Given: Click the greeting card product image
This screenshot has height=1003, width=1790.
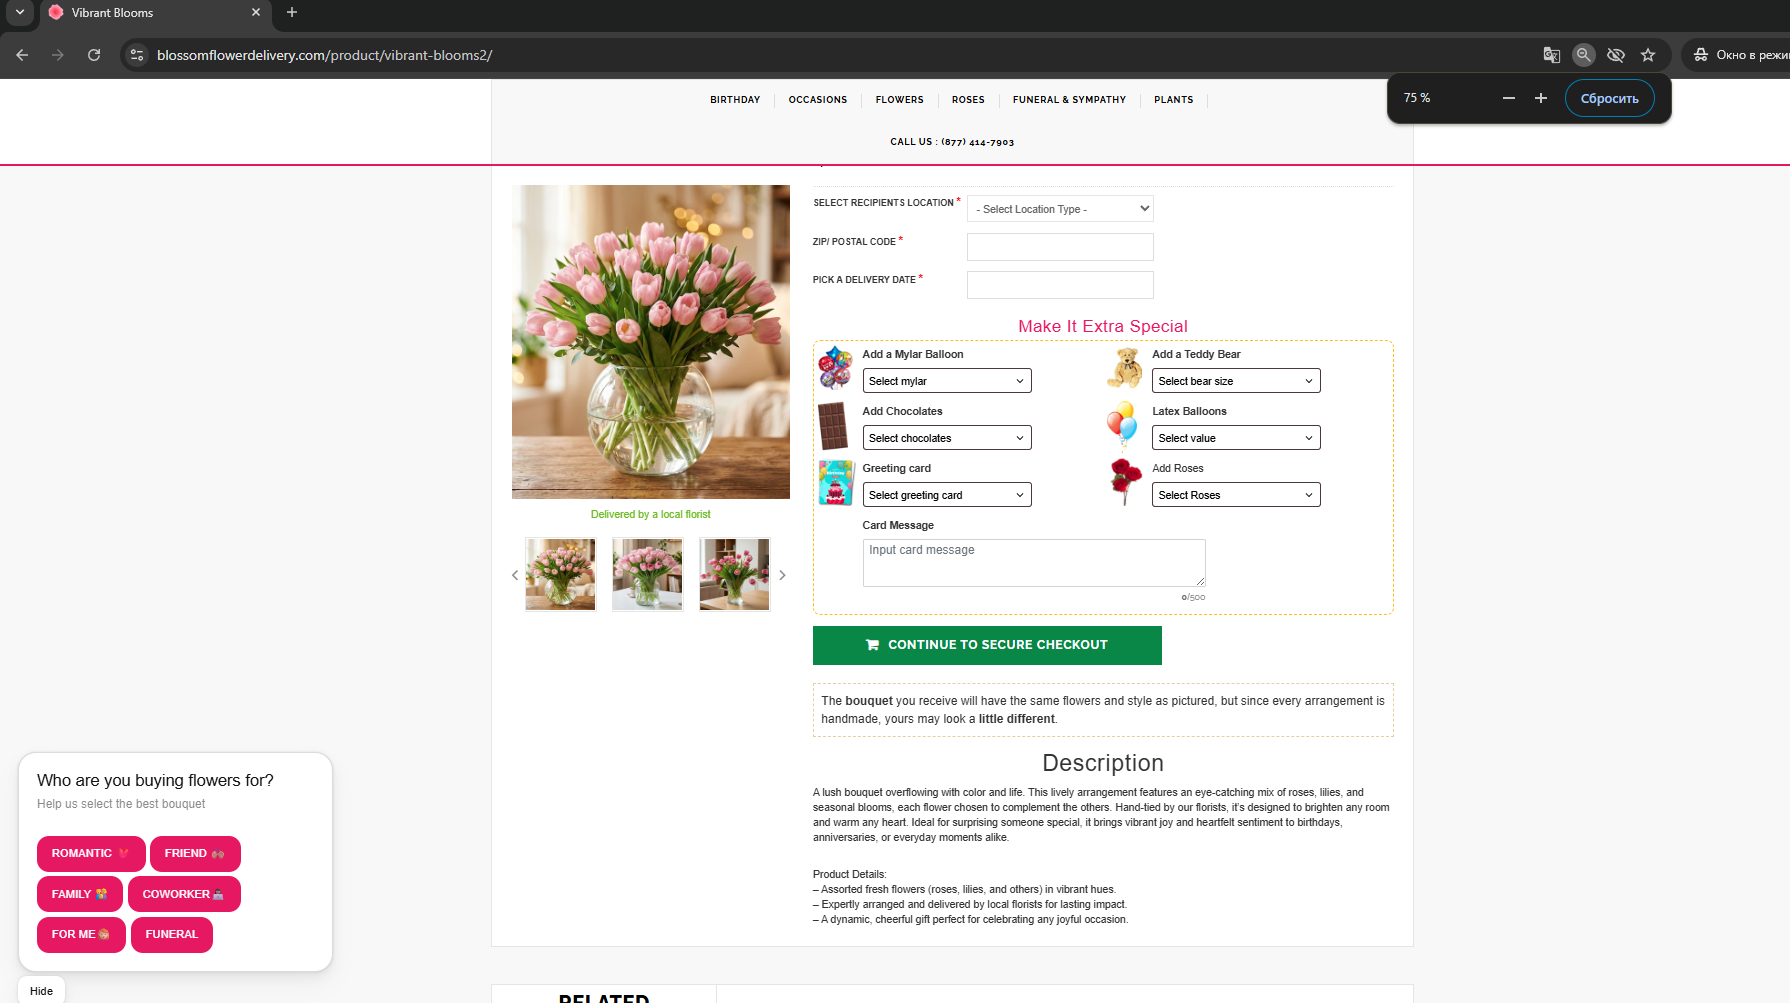Looking at the screenshot, I should click(835, 482).
